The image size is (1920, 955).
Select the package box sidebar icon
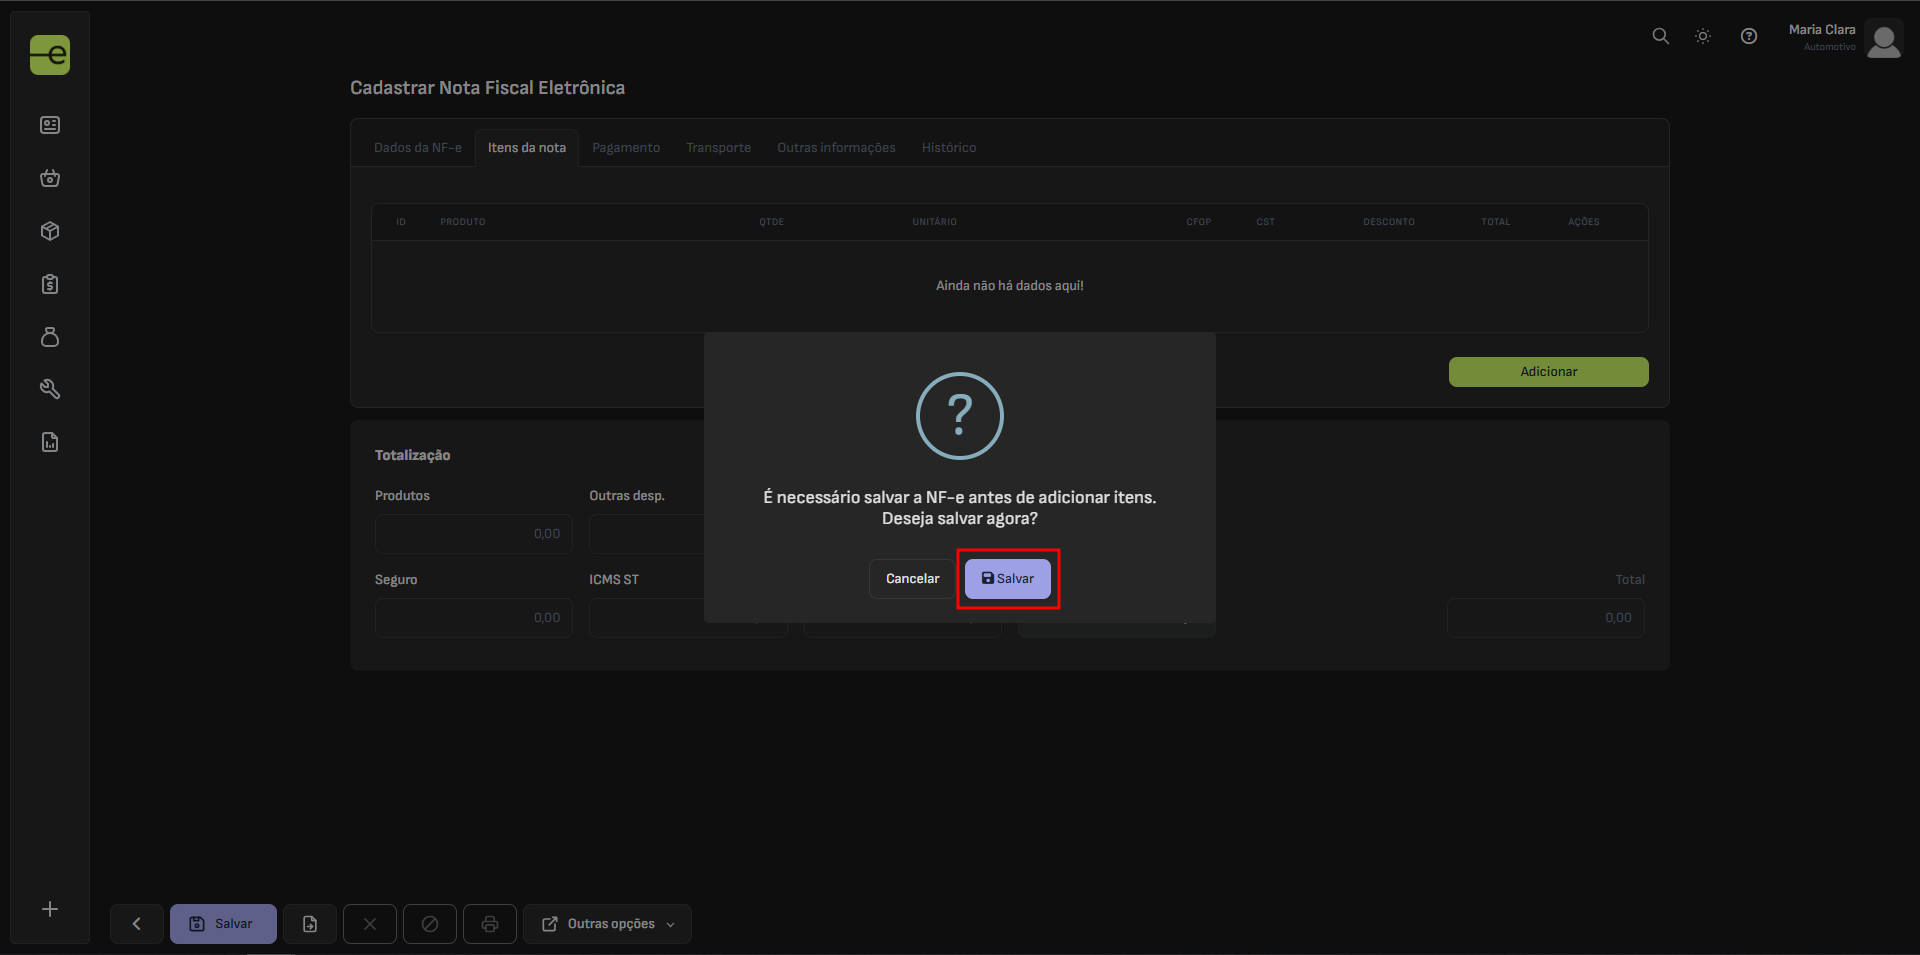coord(50,231)
